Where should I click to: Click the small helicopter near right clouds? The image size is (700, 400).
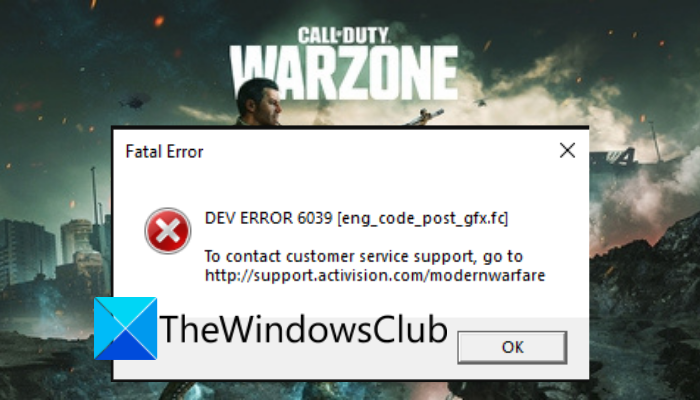480,103
